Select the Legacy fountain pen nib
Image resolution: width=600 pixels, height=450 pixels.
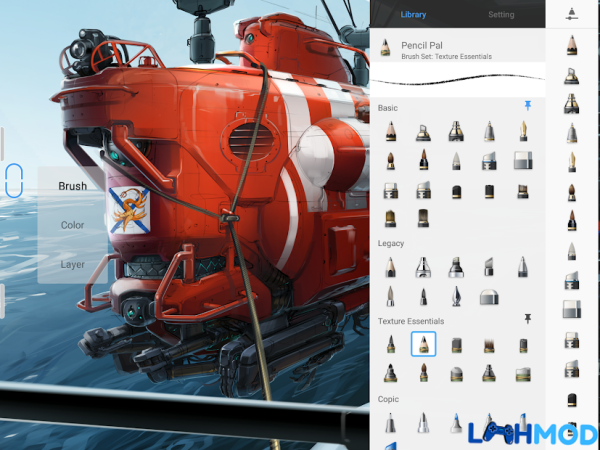456,297
